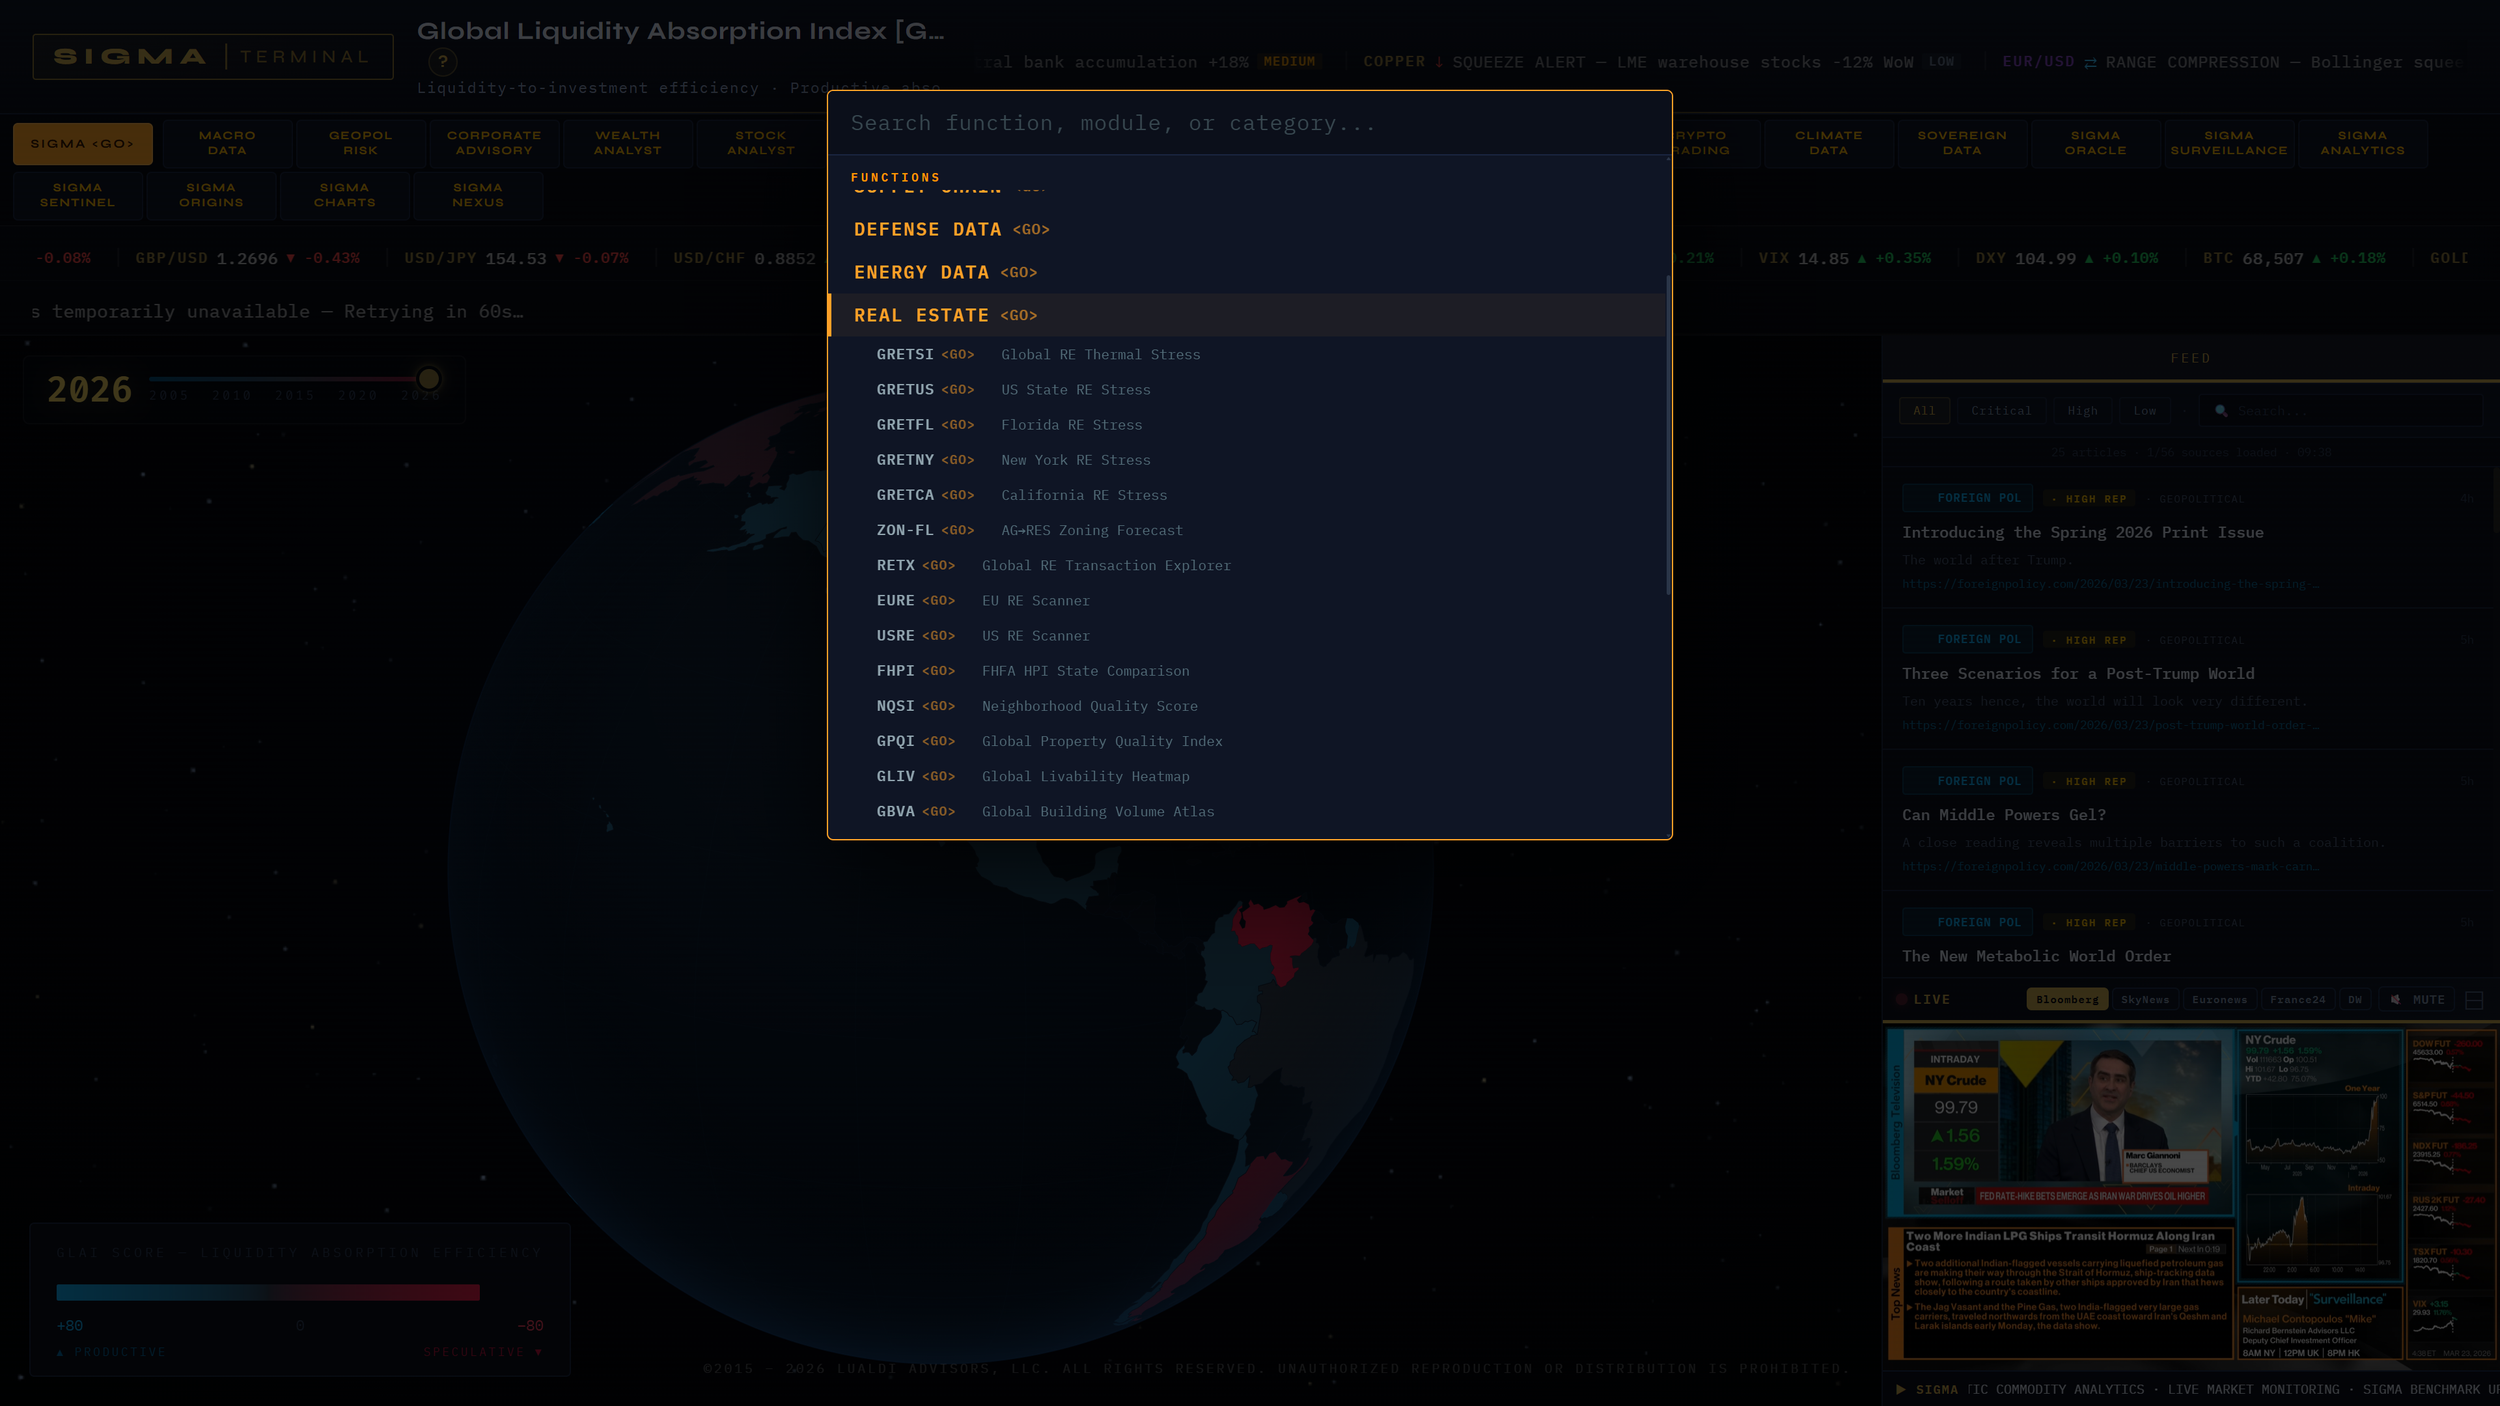The image size is (2500, 1406).
Task: Open GBVA Global Building Volume Atlas
Action: coord(1247,812)
